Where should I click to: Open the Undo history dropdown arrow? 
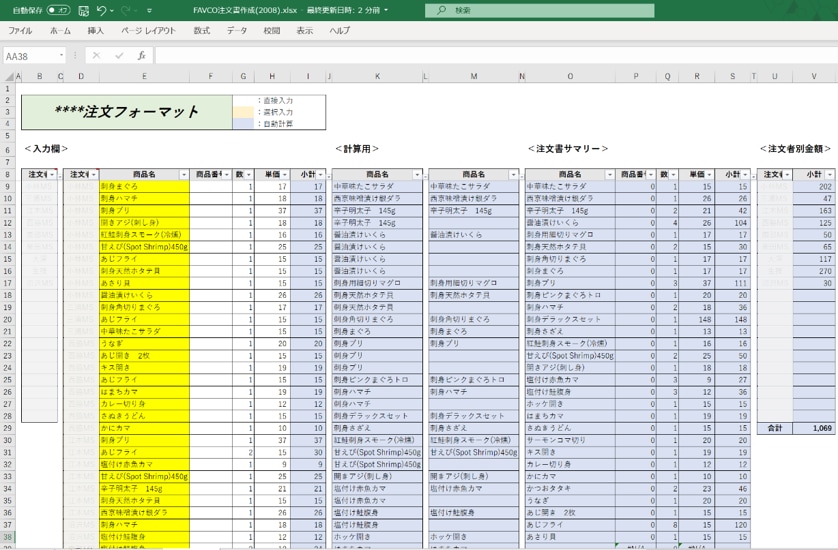coord(112,10)
